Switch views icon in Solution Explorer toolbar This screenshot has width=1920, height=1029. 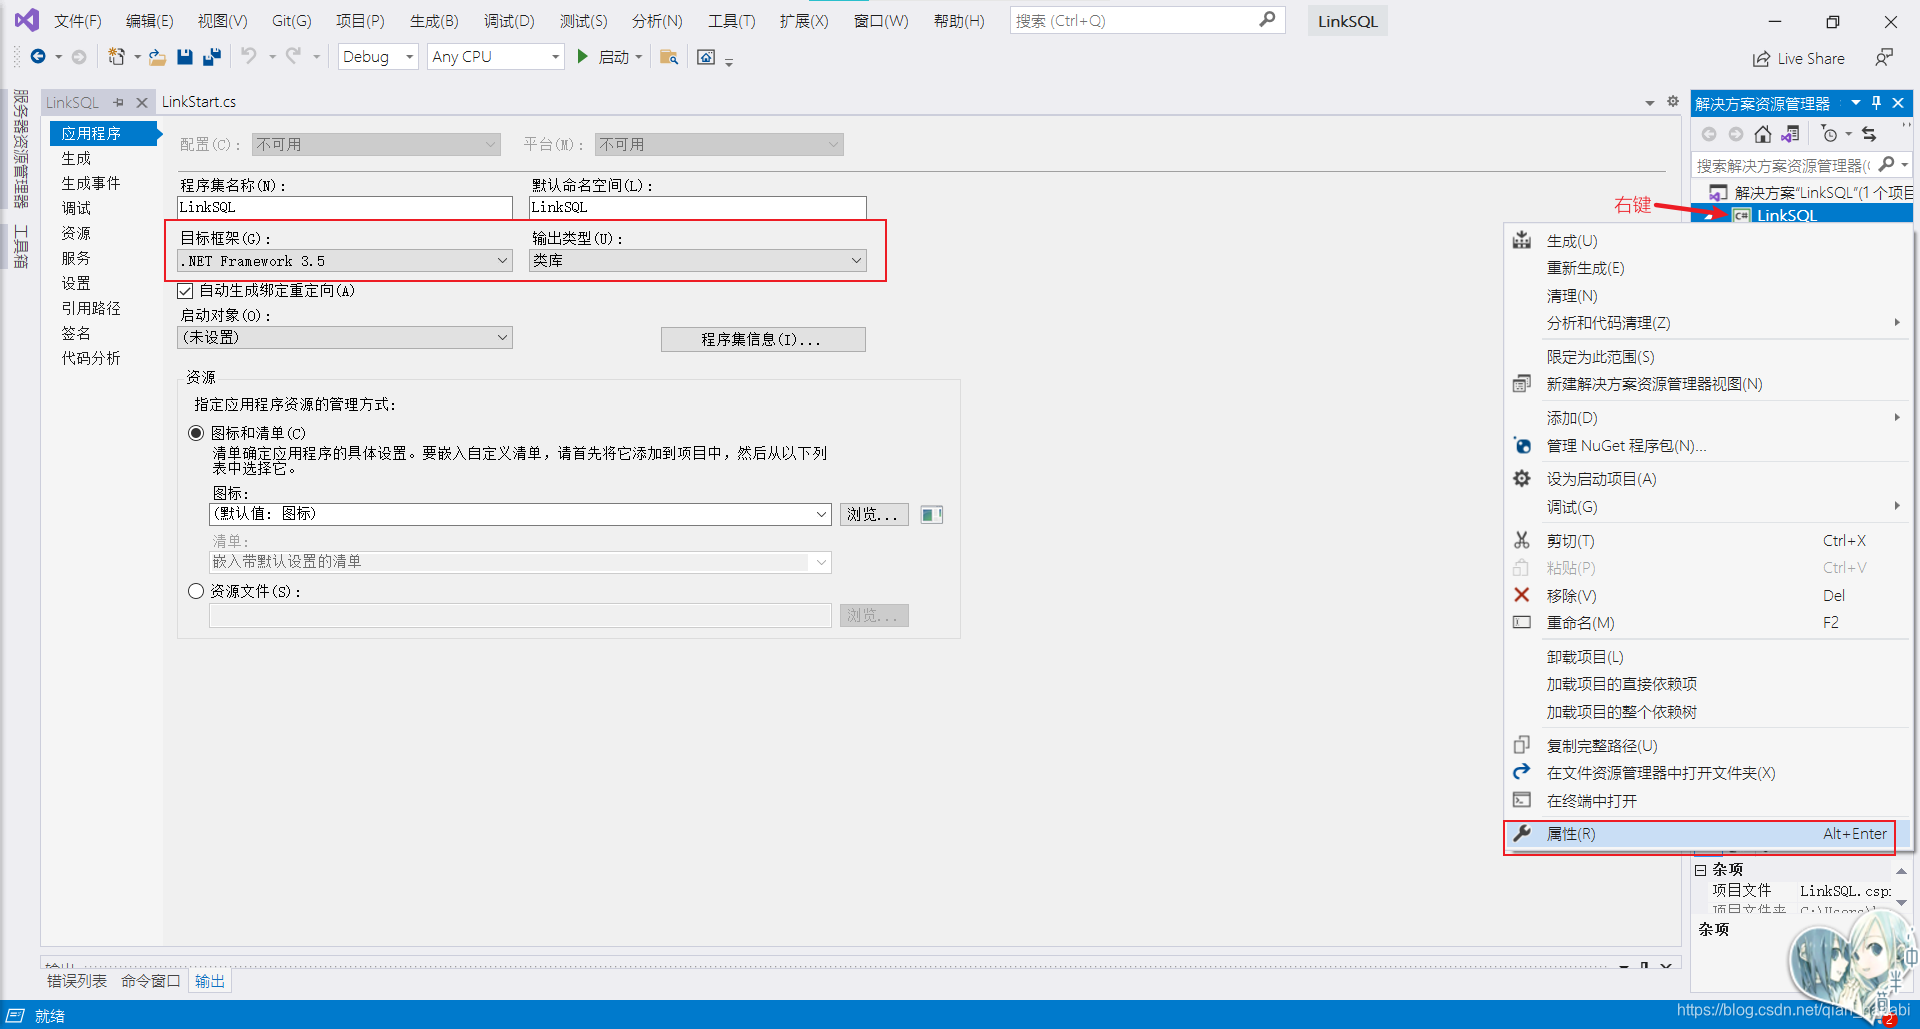1790,134
